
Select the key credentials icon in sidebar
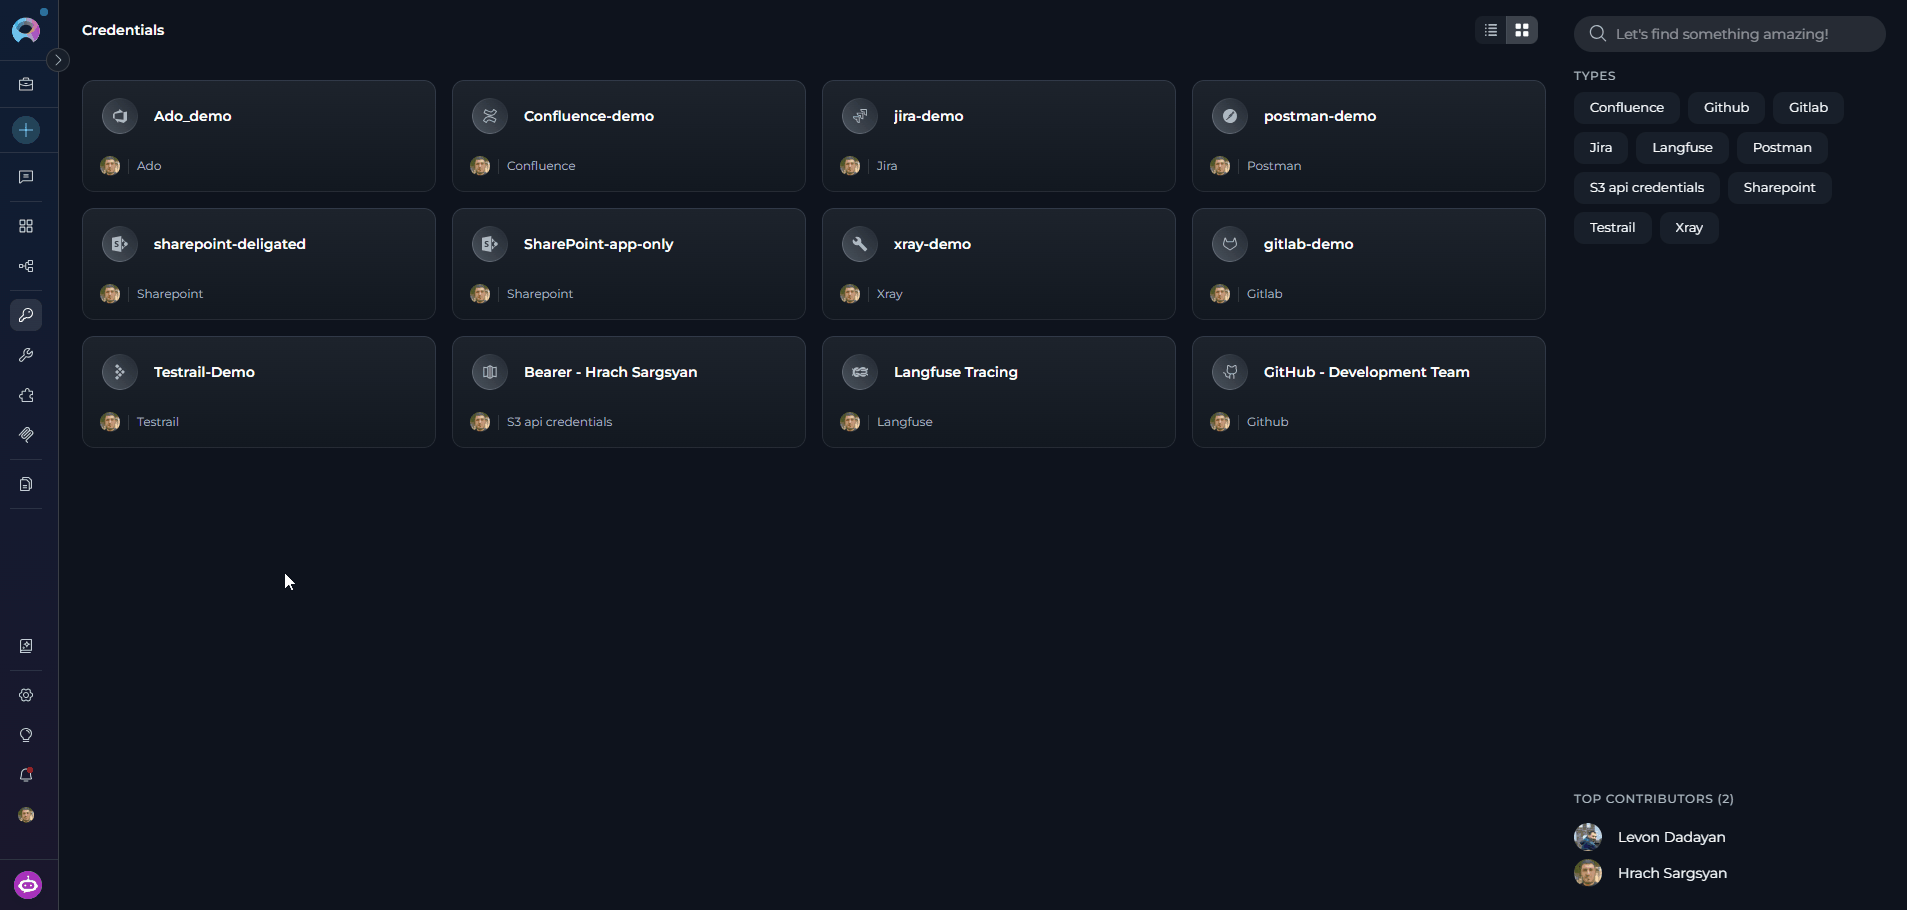[26, 315]
